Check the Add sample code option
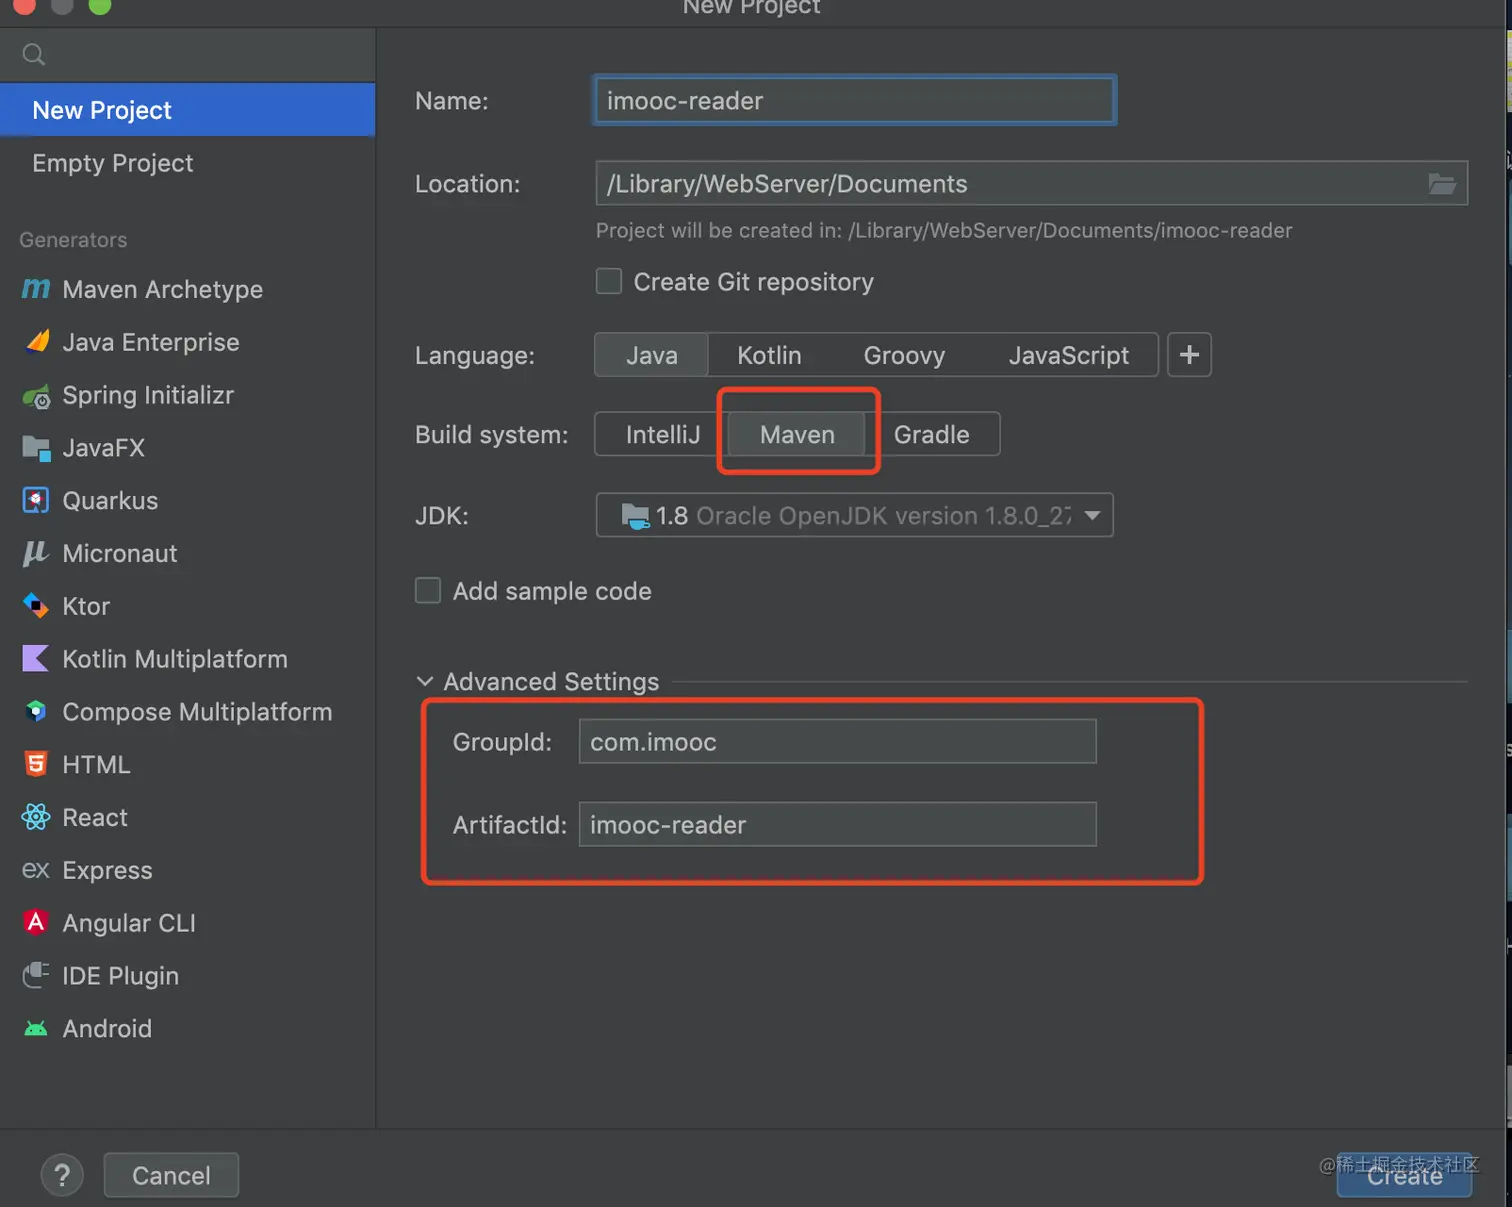The height and width of the screenshot is (1207, 1512). coord(428,591)
